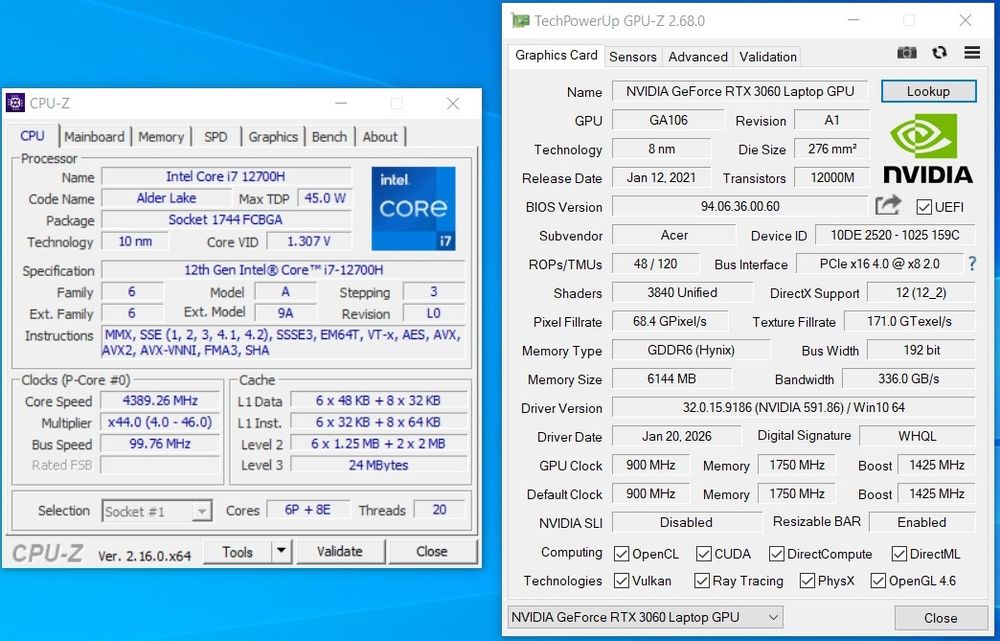Click the Close button in CPU-Z

point(432,551)
